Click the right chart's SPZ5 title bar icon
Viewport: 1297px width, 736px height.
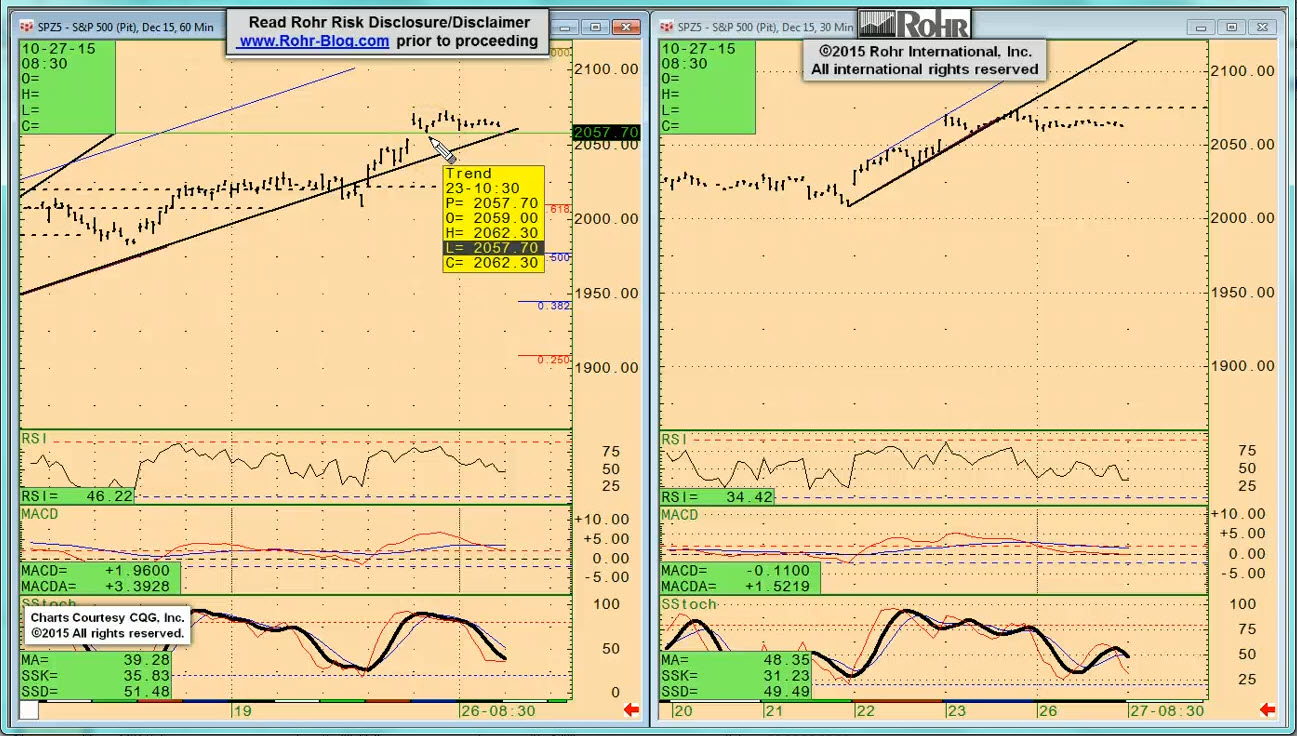click(667, 27)
